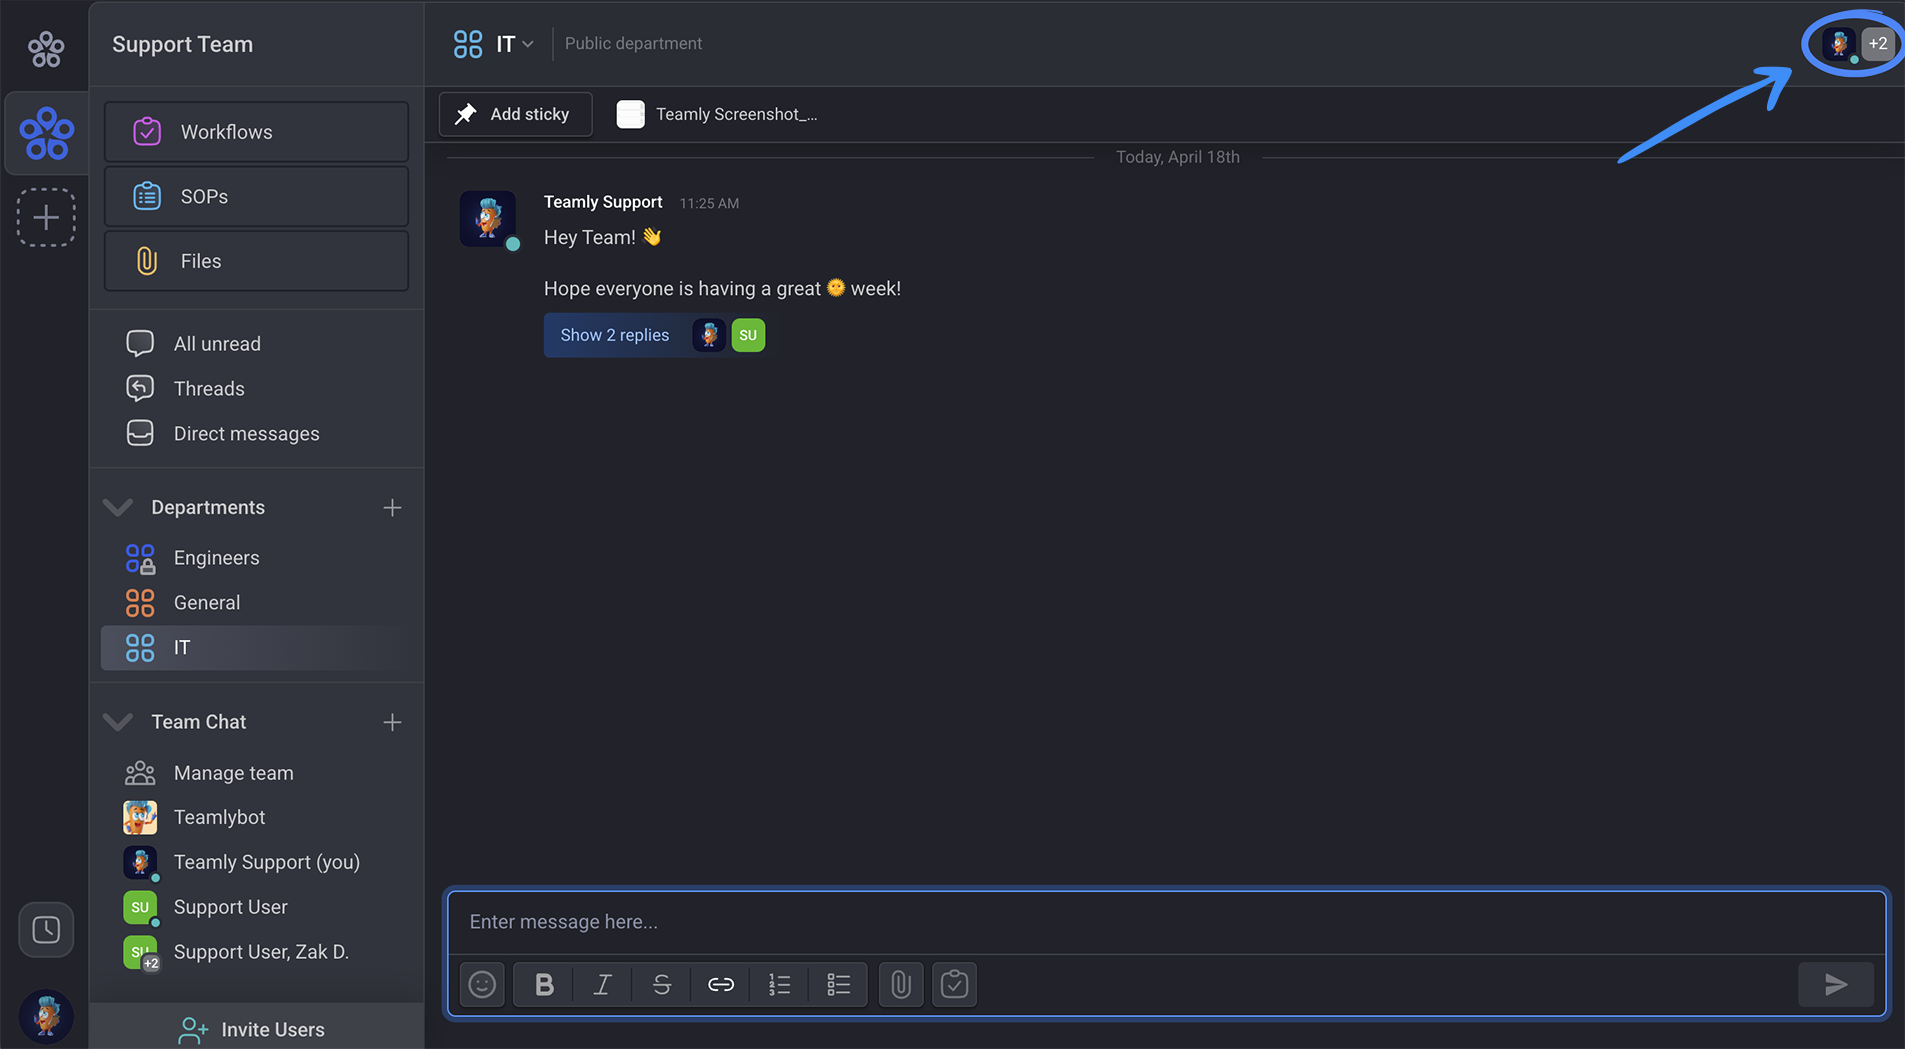Show the +2 additional members
The height and width of the screenshot is (1049, 1905).
click(x=1878, y=44)
